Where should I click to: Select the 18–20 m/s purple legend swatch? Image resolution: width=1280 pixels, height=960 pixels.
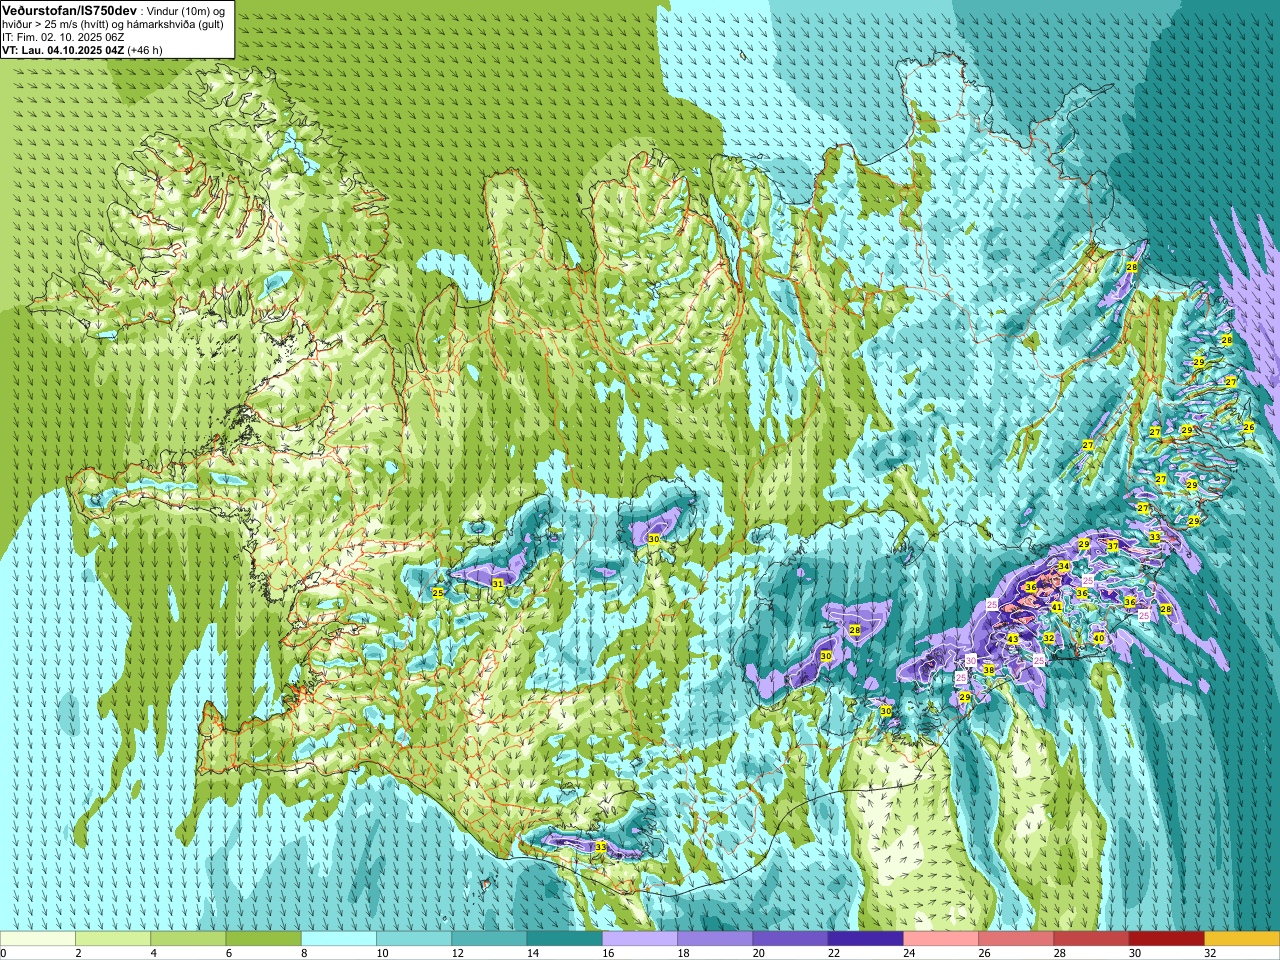(x=715, y=939)
